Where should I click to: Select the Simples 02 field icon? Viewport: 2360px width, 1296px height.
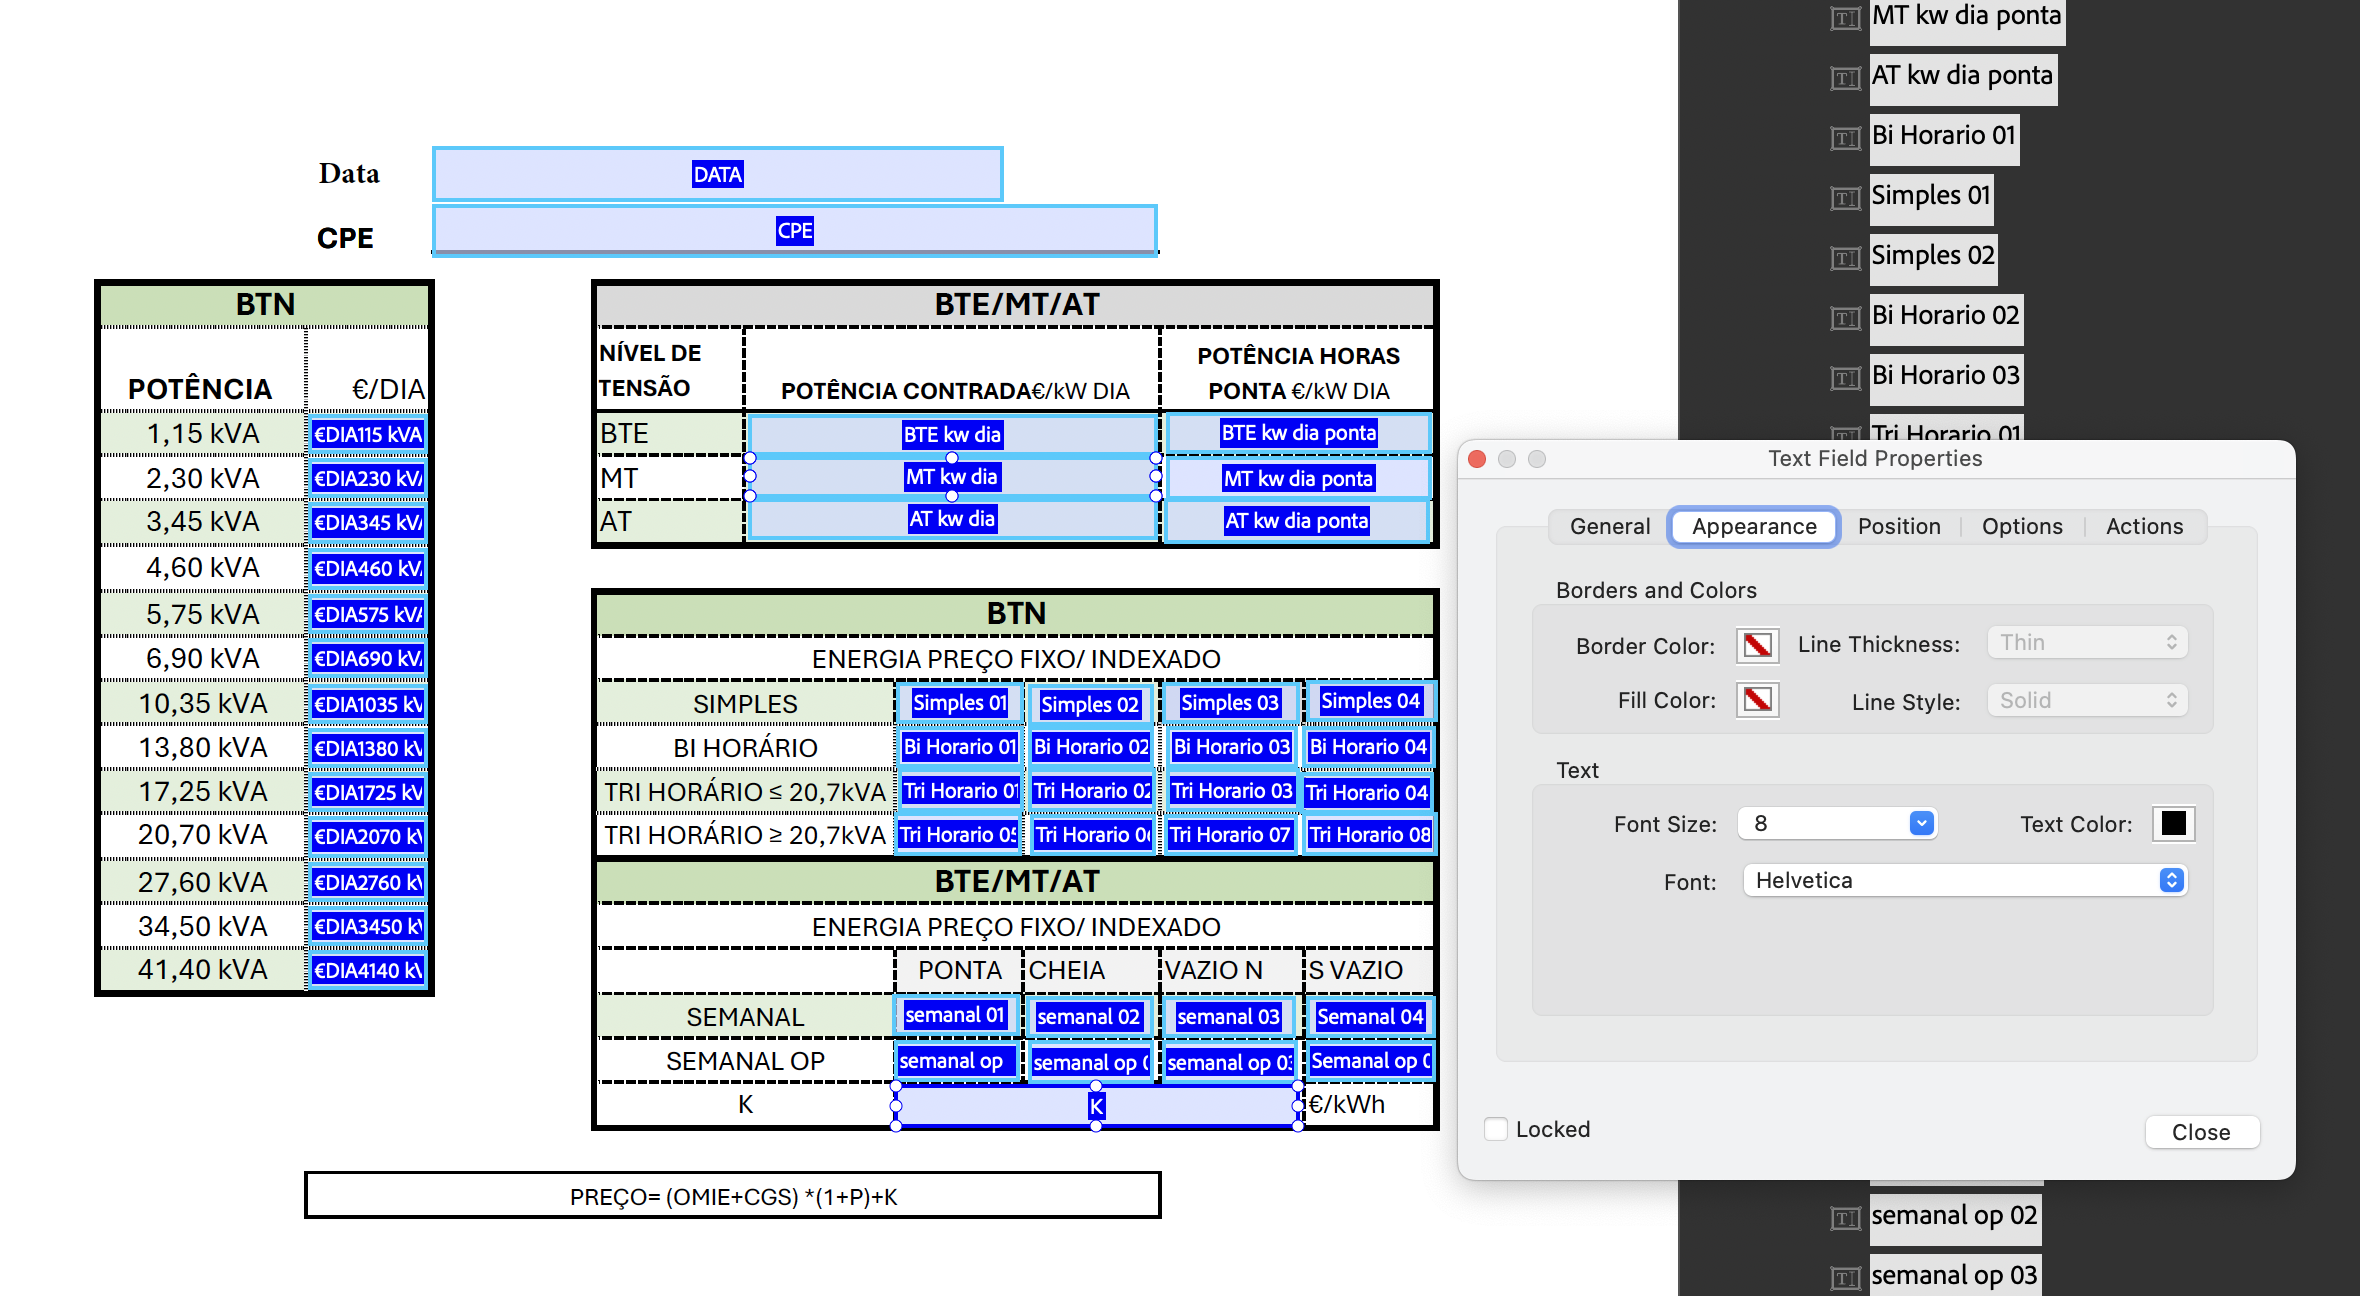(1845, 256)
